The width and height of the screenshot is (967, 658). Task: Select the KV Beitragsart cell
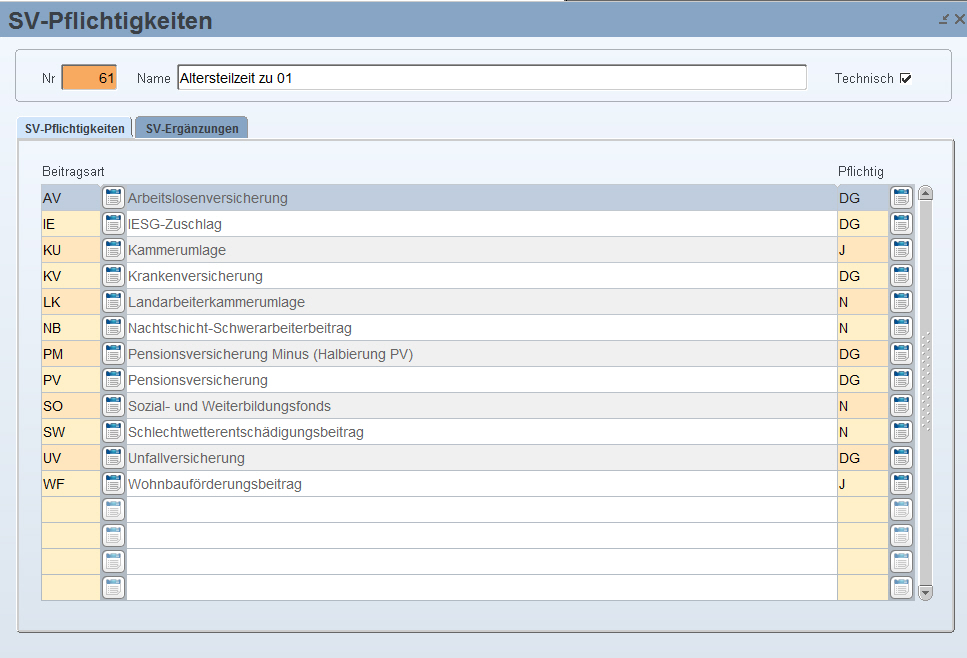tap(71, 276)
